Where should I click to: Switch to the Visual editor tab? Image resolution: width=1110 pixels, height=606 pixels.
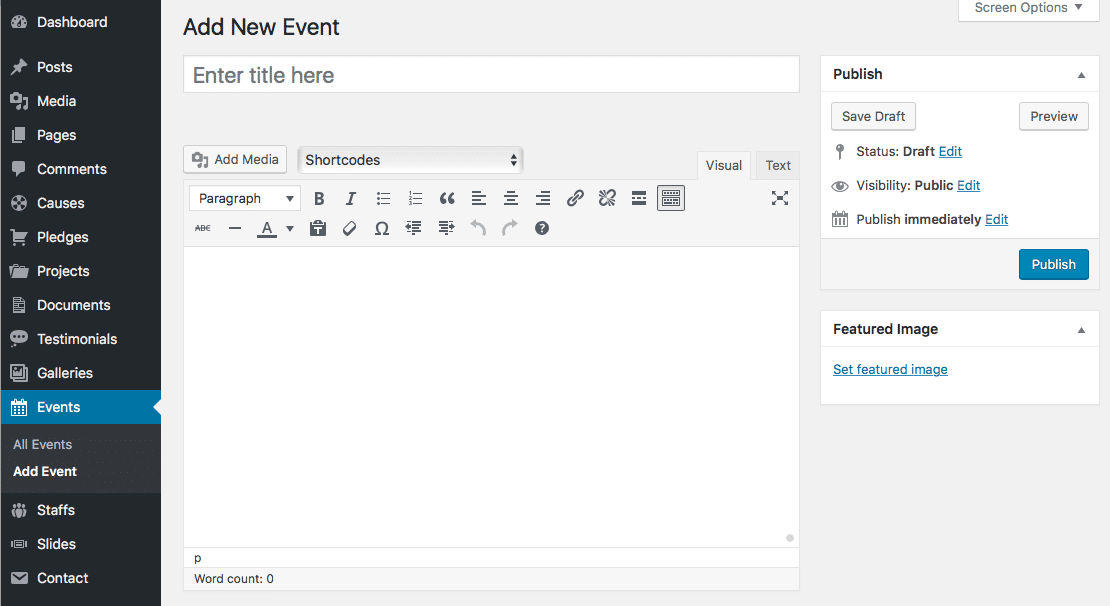point(723,166)
